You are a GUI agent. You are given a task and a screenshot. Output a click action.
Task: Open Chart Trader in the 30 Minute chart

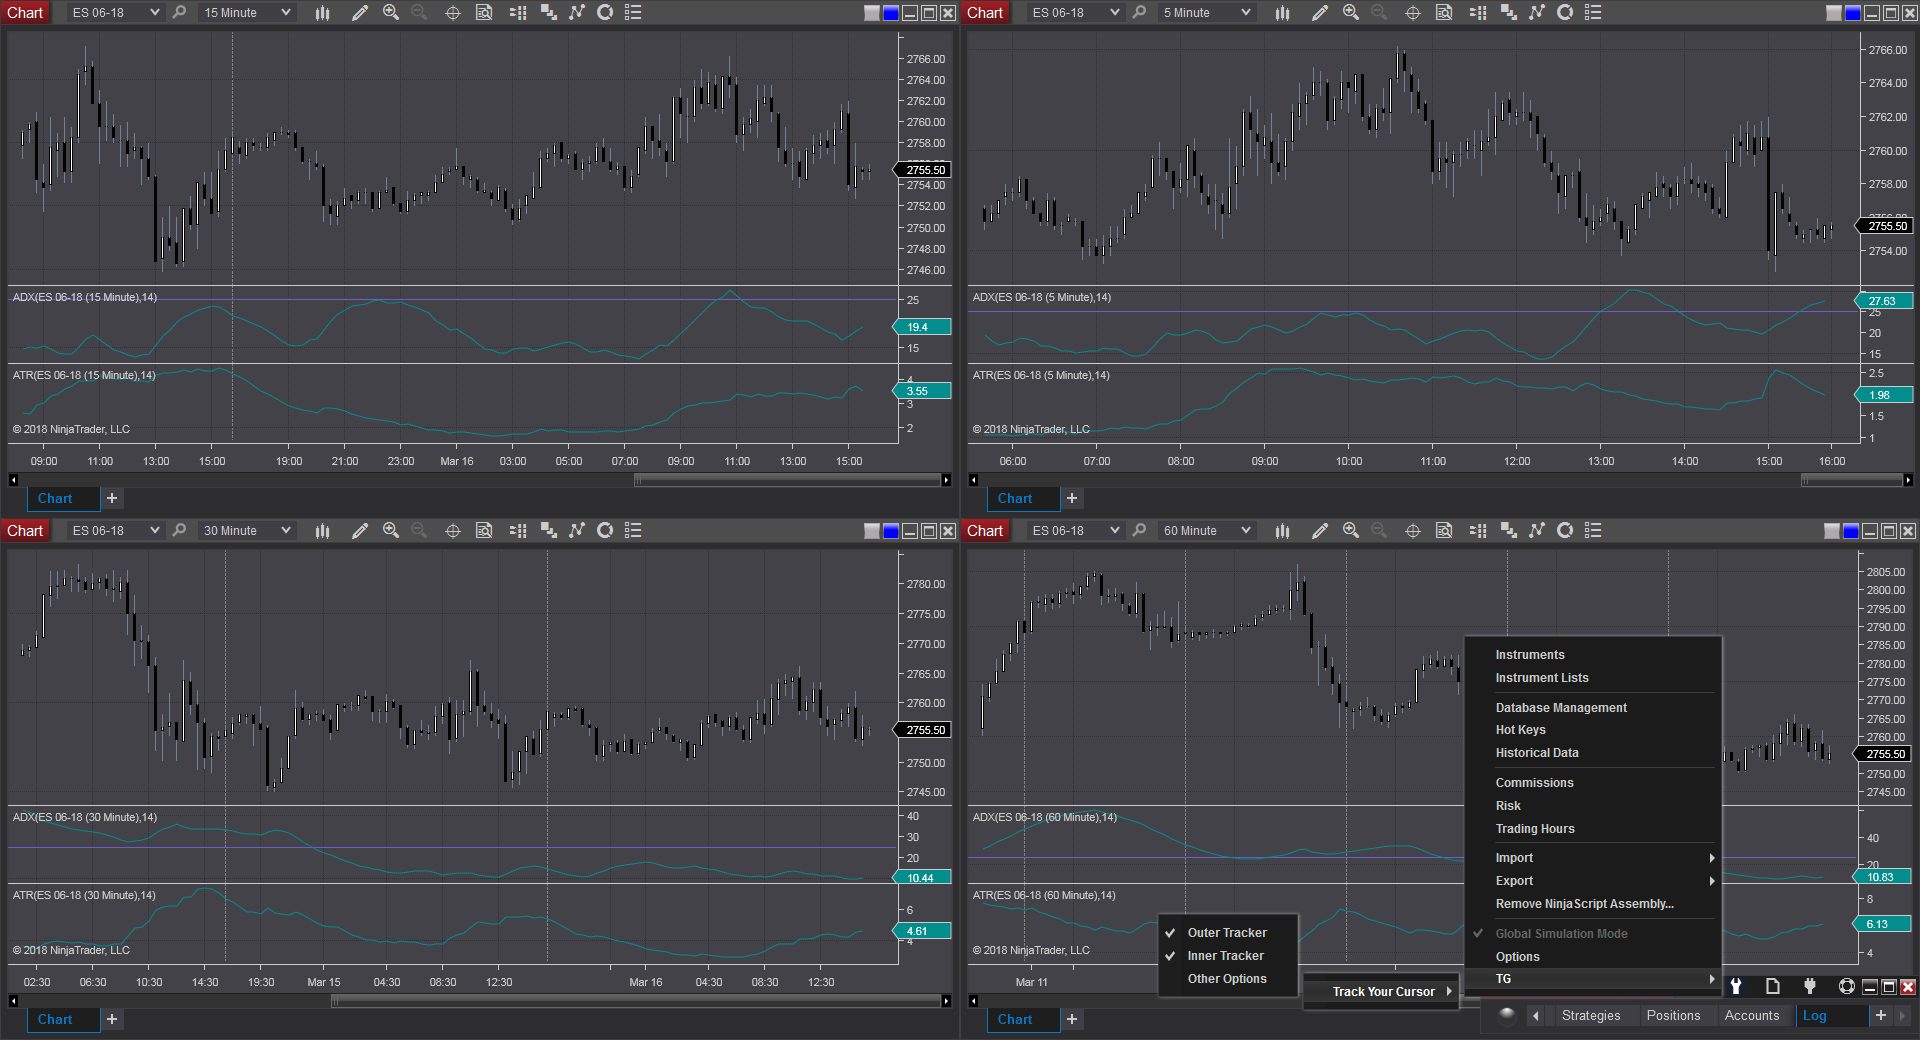(518, 530)
